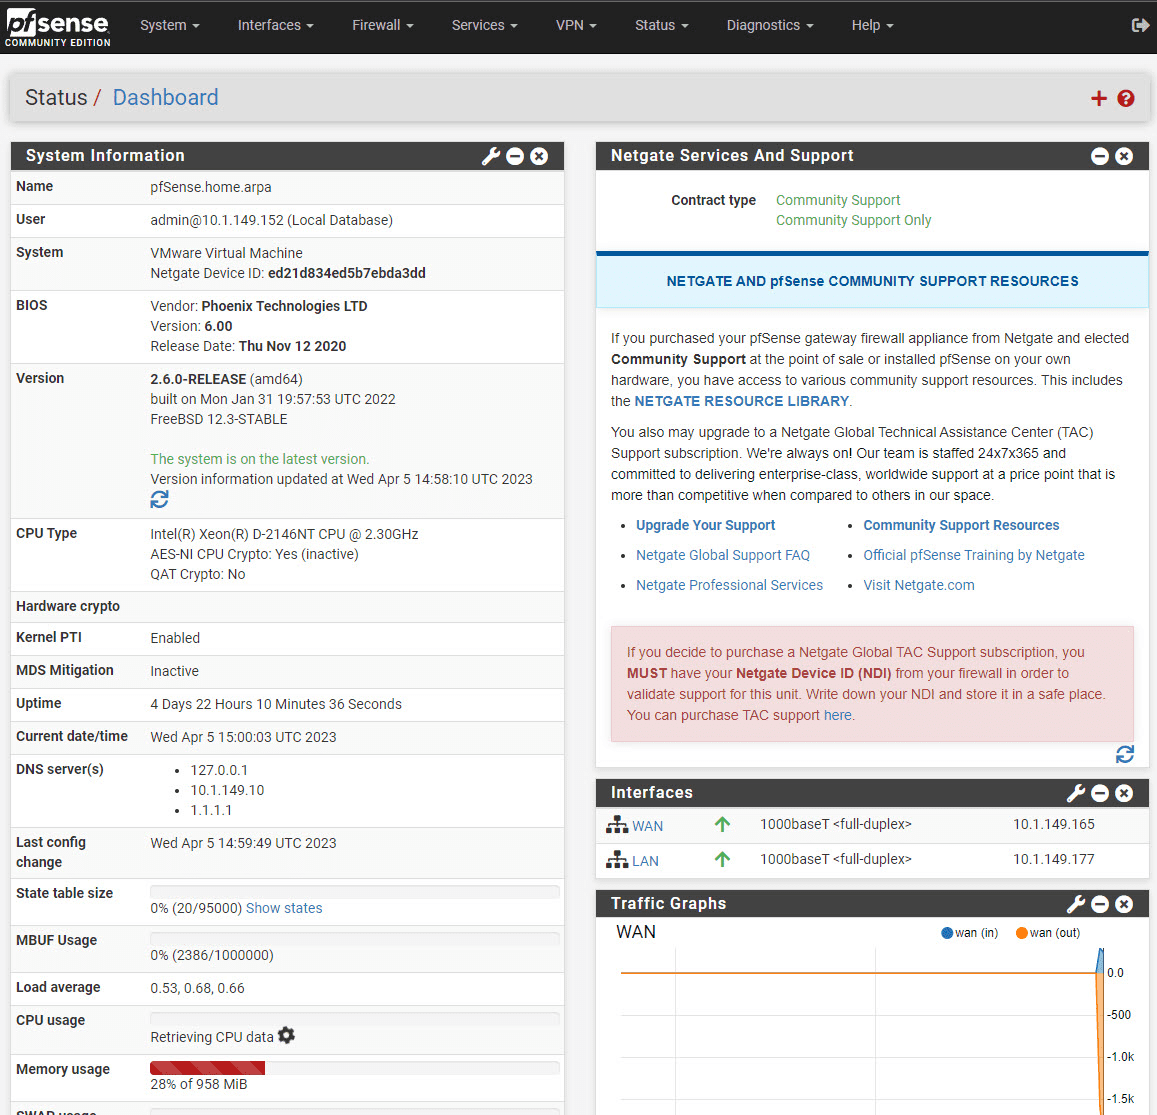Expand the Services dropdown in navbar
1157x1115 pixels.
pyautogui.click(x=484, y=25)
